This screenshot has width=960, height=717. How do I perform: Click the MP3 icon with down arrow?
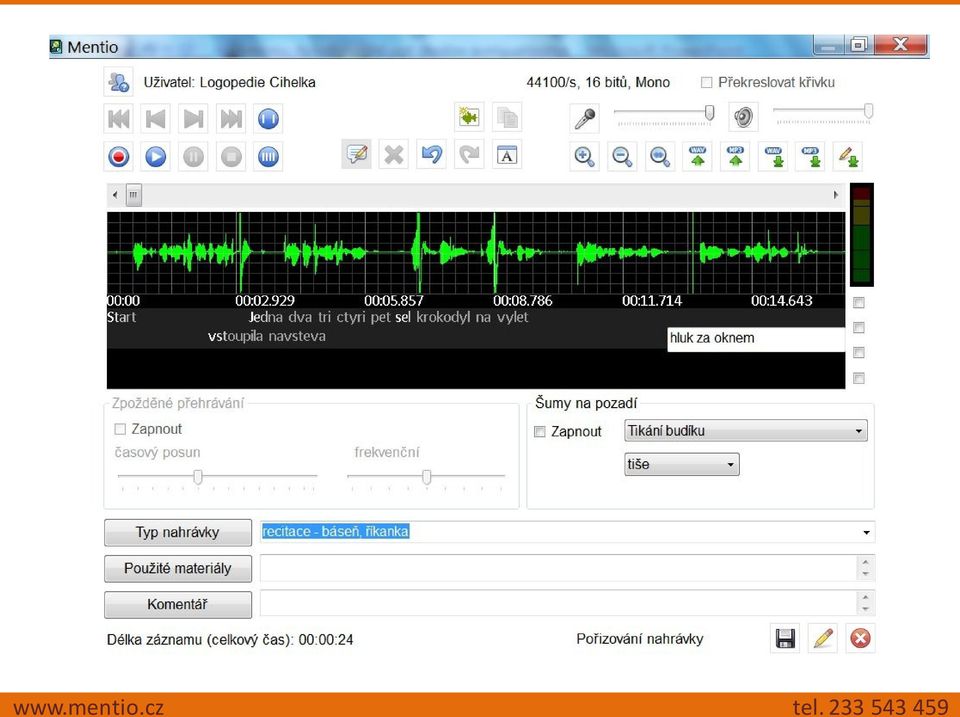coord(811,156)
